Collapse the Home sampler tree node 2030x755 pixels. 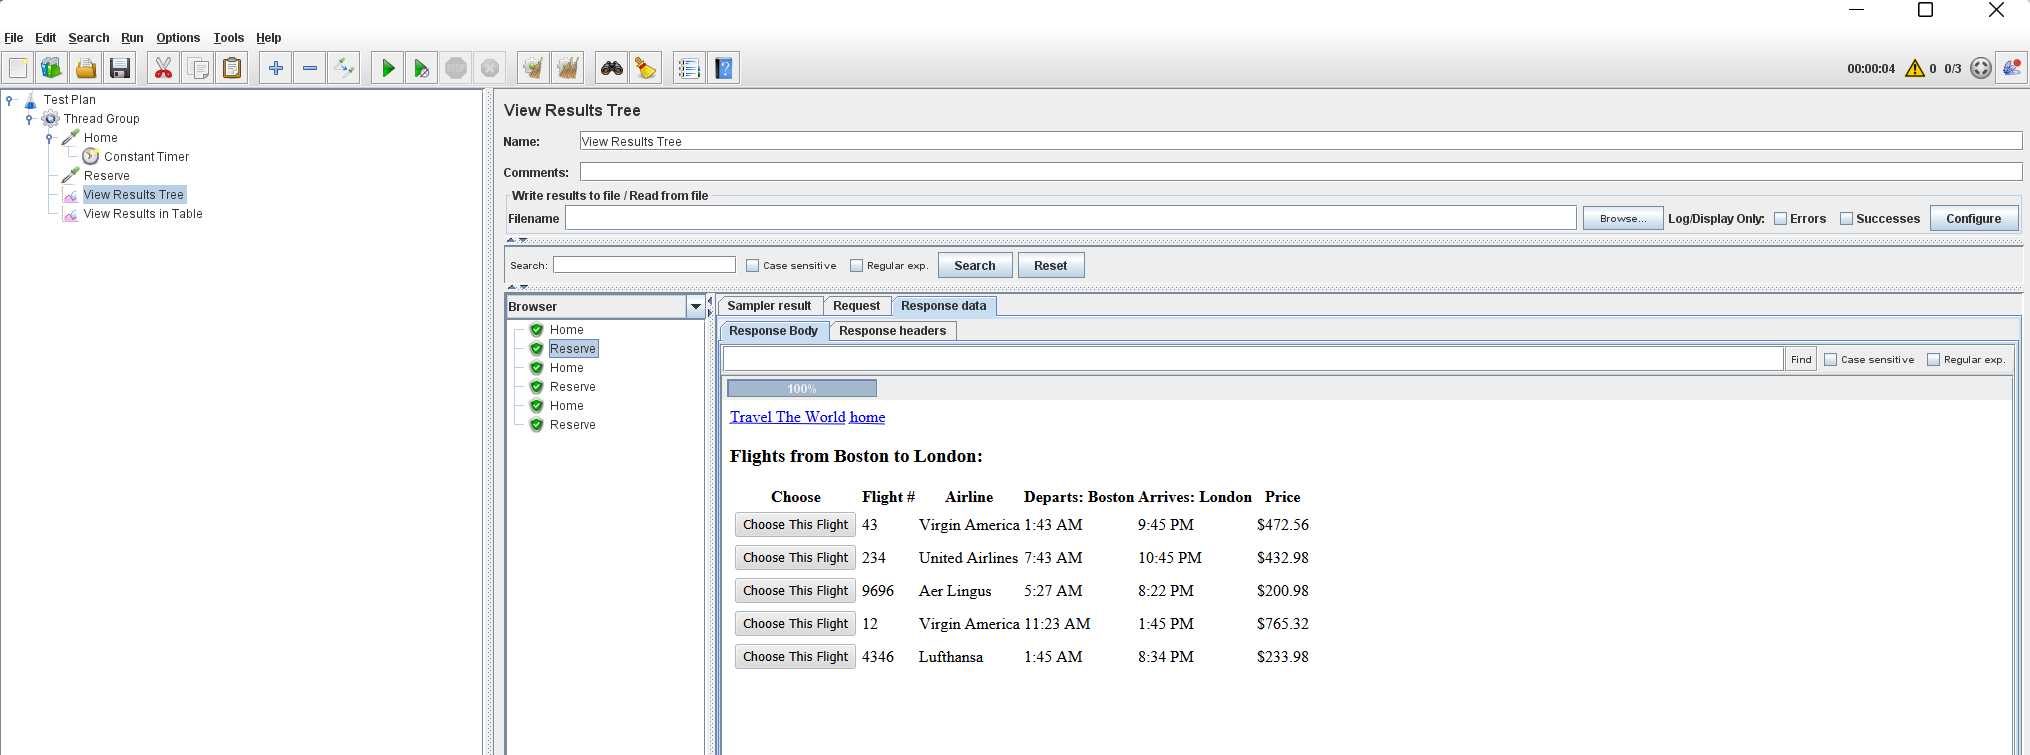(x=49, y=138)
